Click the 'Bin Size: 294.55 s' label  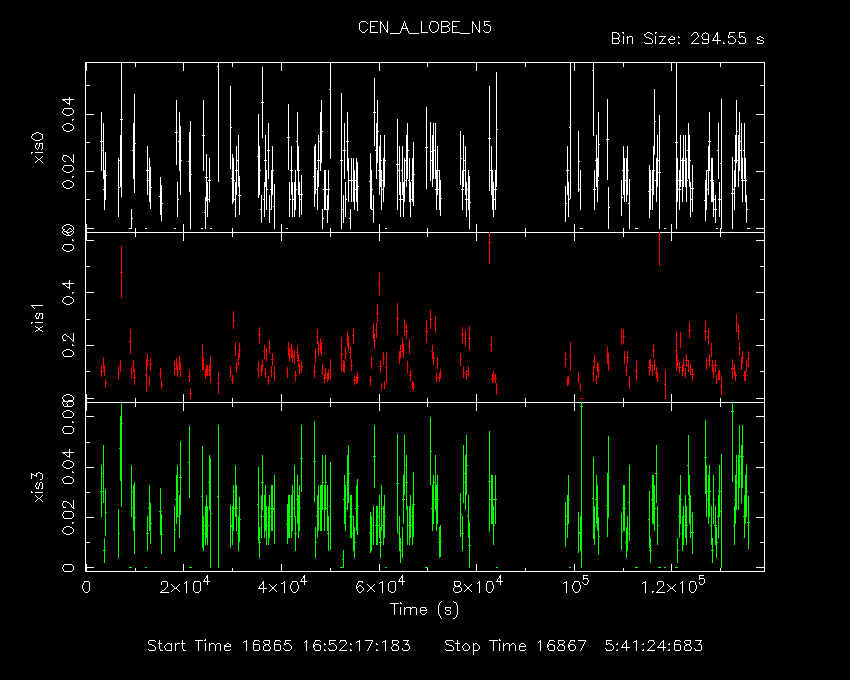point(687,39)
